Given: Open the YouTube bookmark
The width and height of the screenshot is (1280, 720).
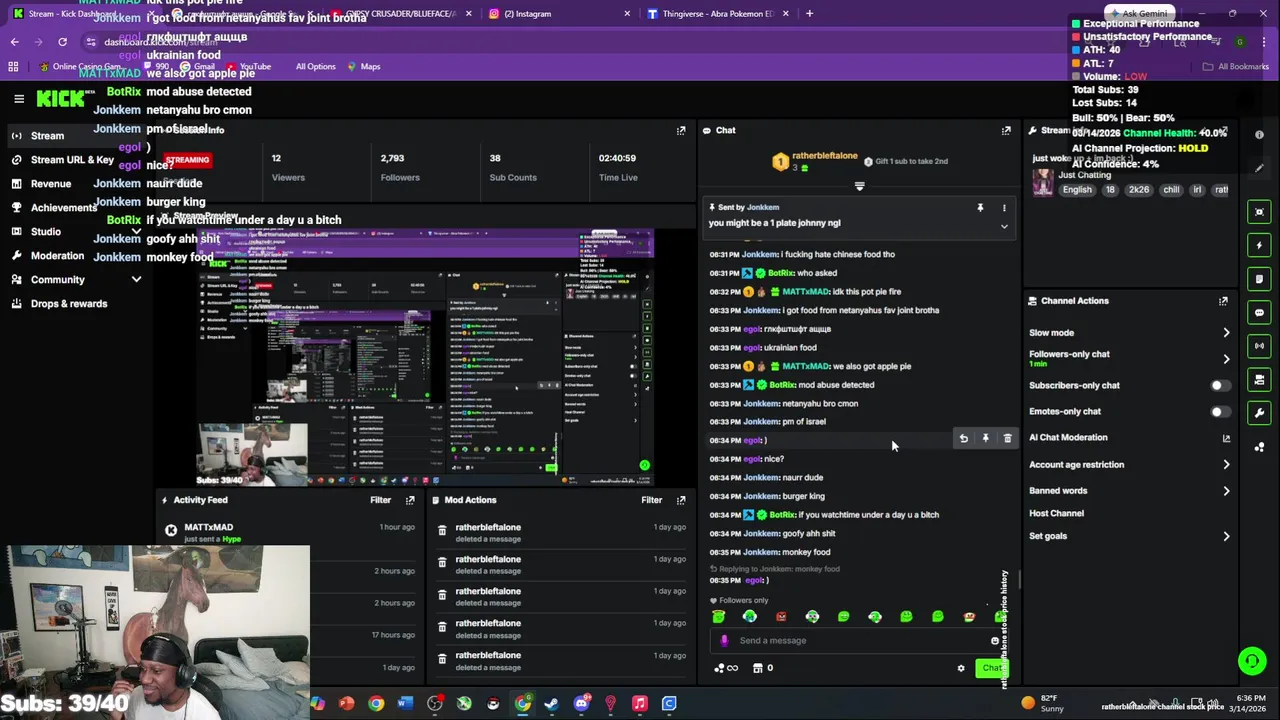Looking at the screenshot, I should [248, 67].
